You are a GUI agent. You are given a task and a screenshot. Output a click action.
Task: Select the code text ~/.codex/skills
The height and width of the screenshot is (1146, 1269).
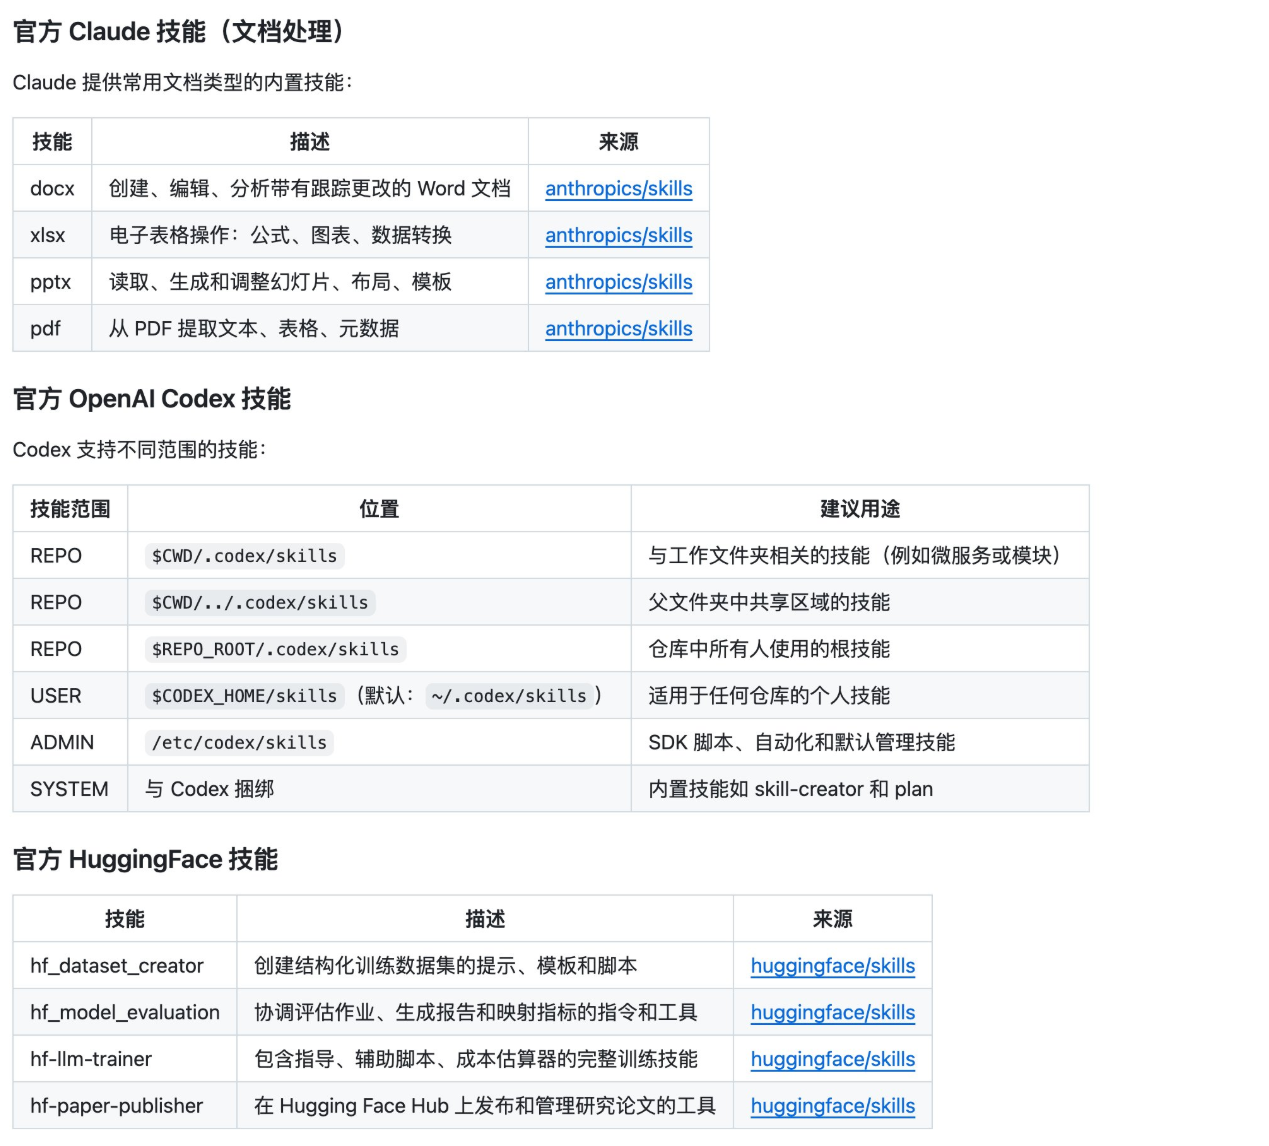tap(508, 695)
